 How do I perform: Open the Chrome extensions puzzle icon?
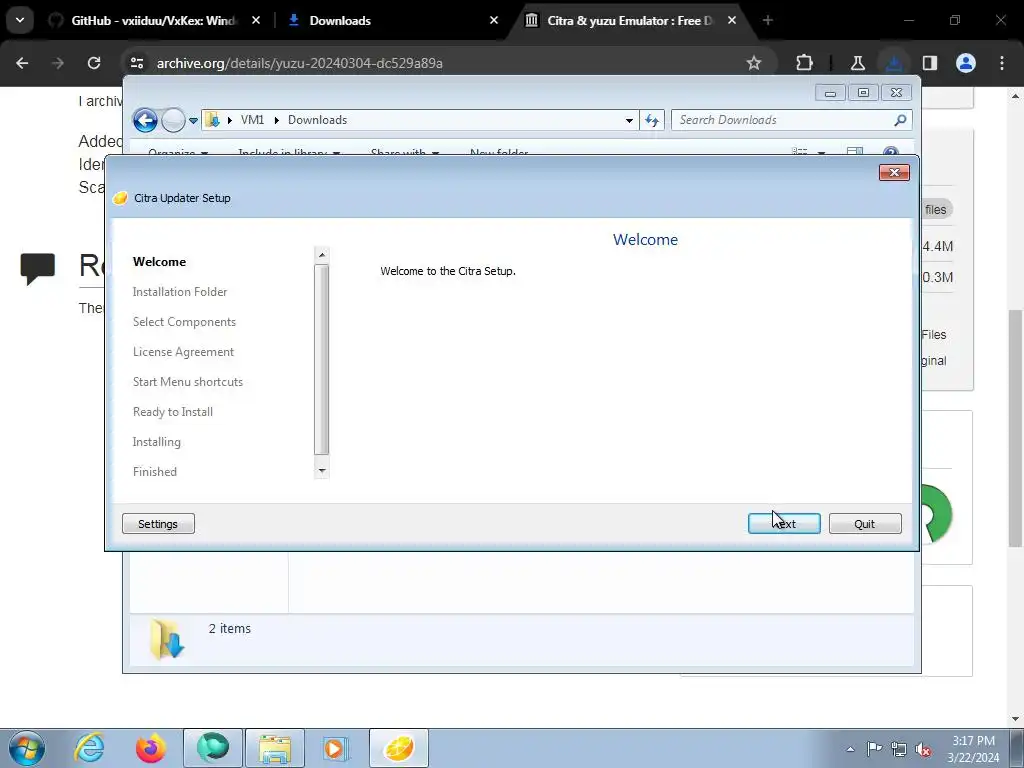805,63
